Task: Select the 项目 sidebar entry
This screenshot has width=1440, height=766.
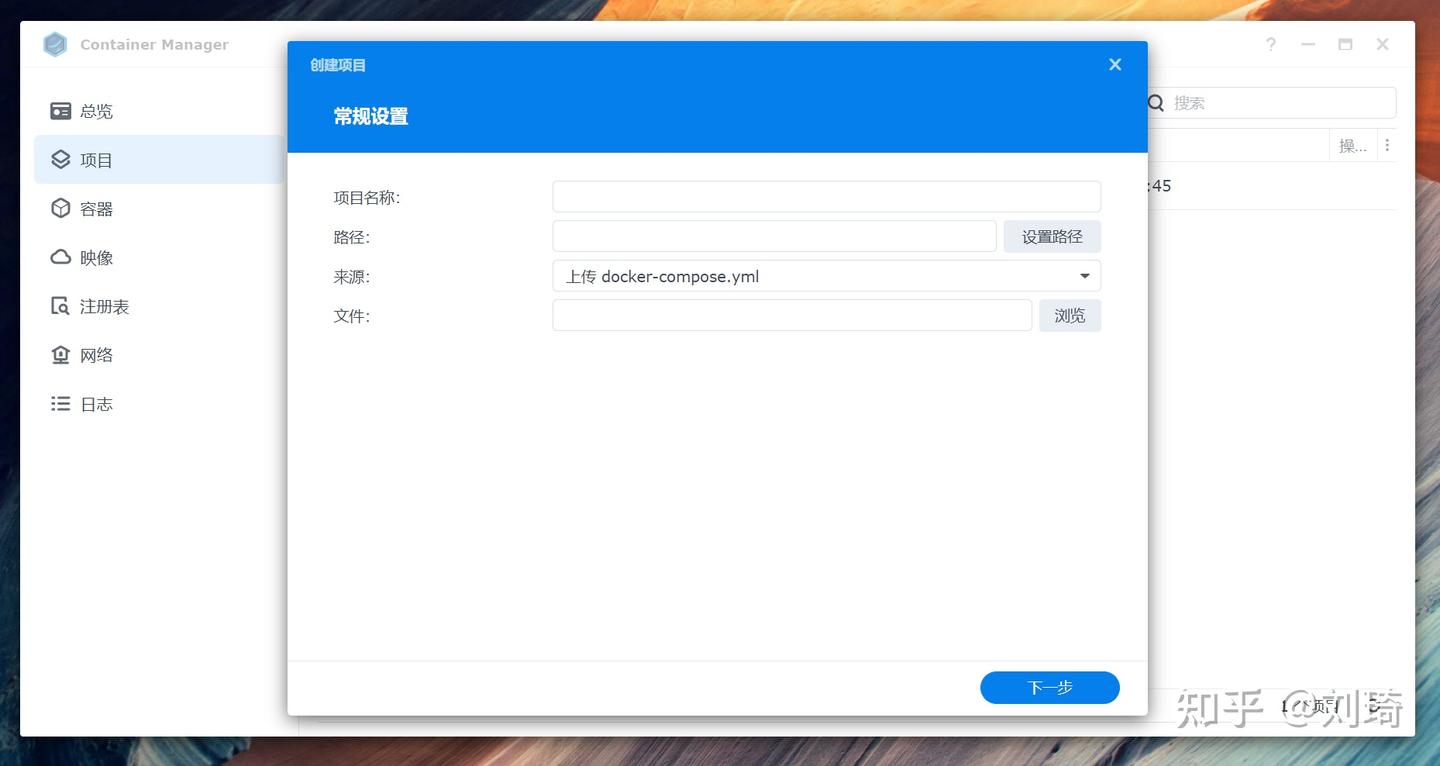Action: coord(96,159)
